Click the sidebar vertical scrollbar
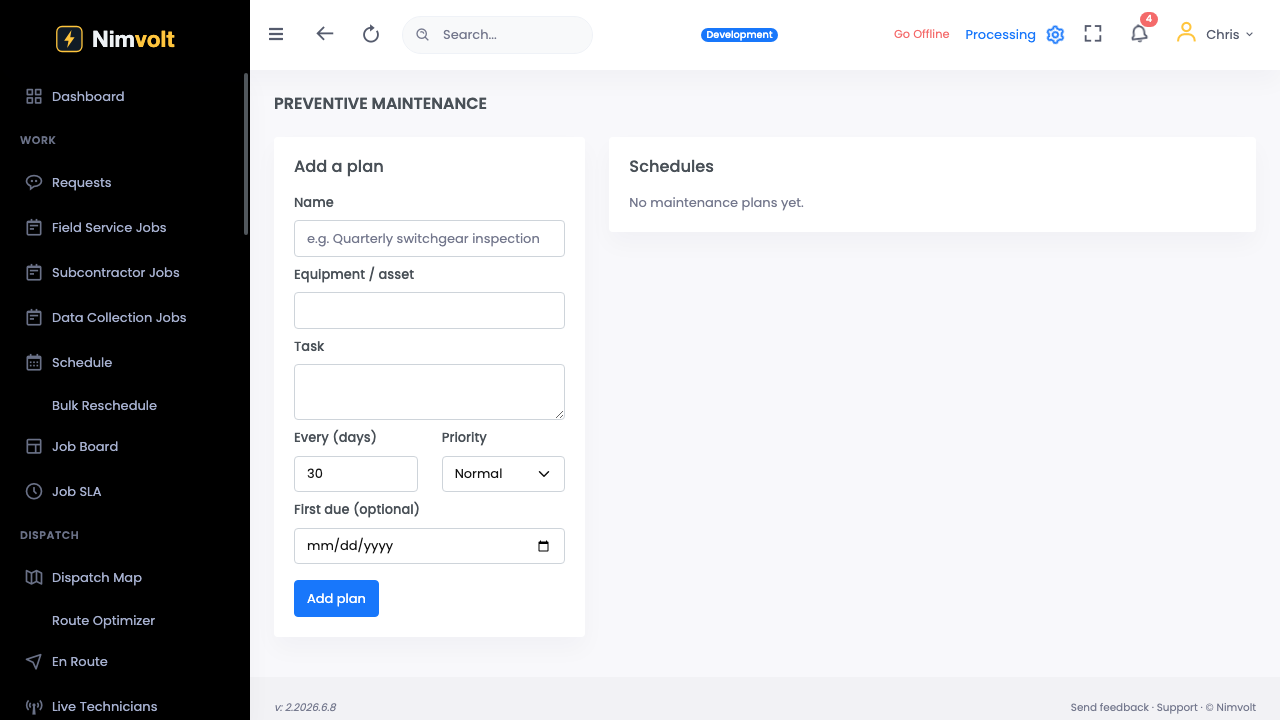The width and height of the screenshot is (1280, 720). 246,154
